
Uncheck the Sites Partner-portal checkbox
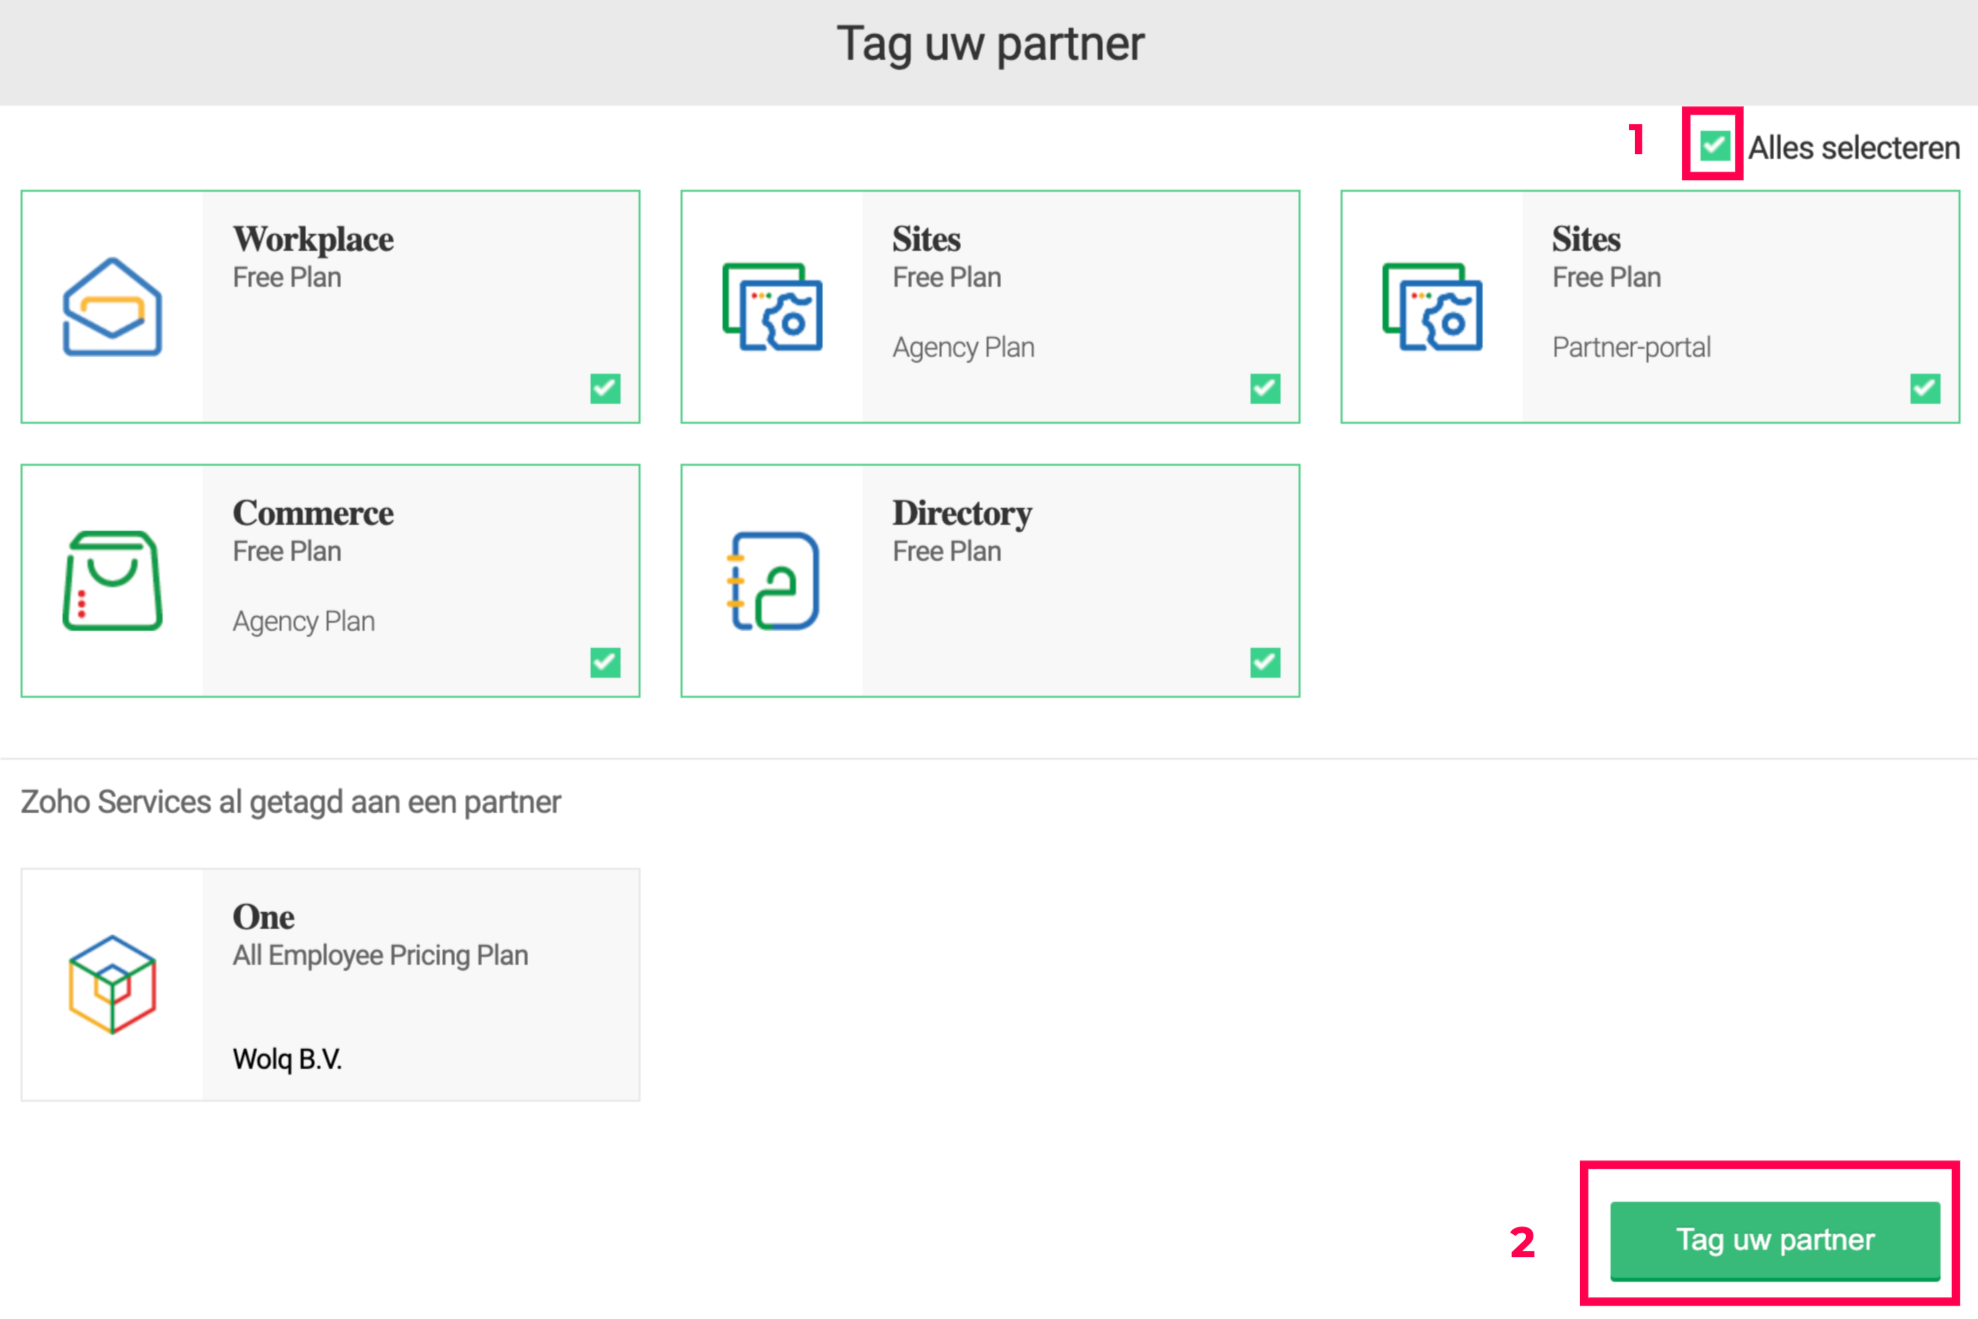click(x=1925, y=388)
